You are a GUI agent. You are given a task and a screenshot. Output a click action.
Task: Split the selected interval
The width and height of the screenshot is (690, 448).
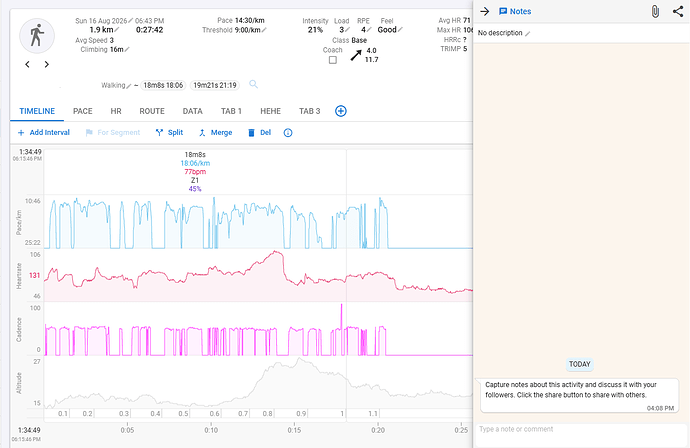tap(169, 132)
